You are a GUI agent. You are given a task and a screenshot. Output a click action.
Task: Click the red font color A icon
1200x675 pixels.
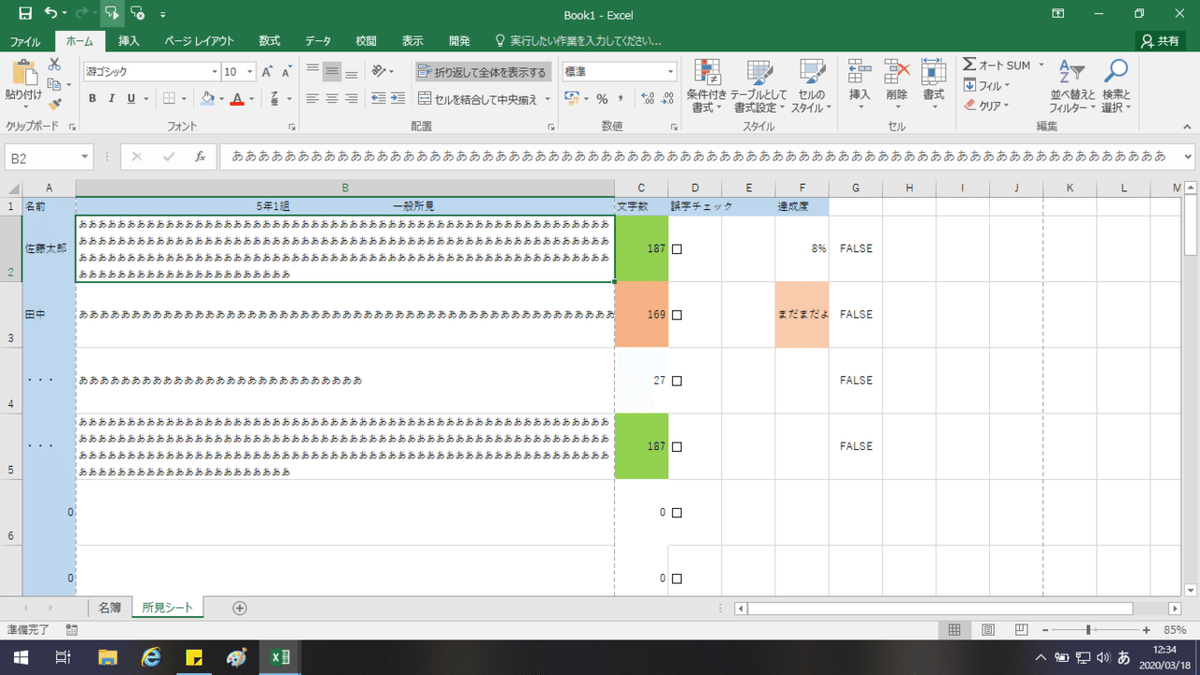click(x=237, y=99)
